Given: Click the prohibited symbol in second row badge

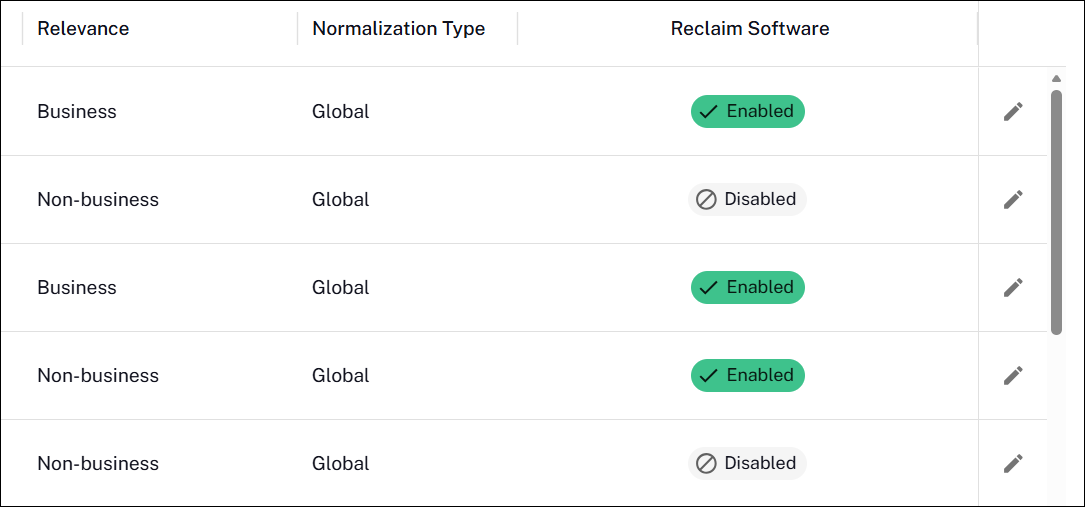Looking at the screenshot, I should (x=706, y=200).
